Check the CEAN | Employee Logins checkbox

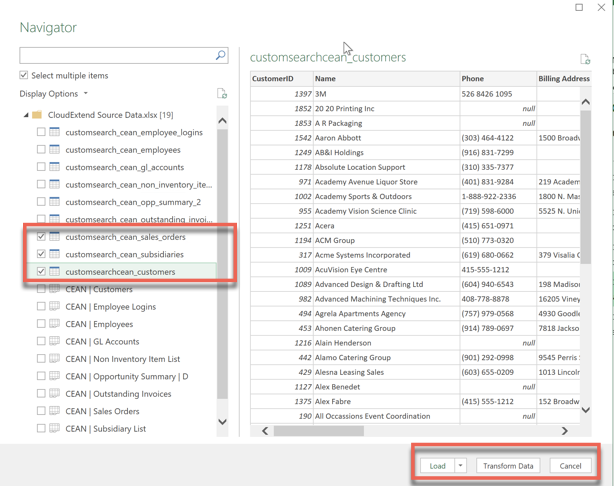[x=41, y=306]
